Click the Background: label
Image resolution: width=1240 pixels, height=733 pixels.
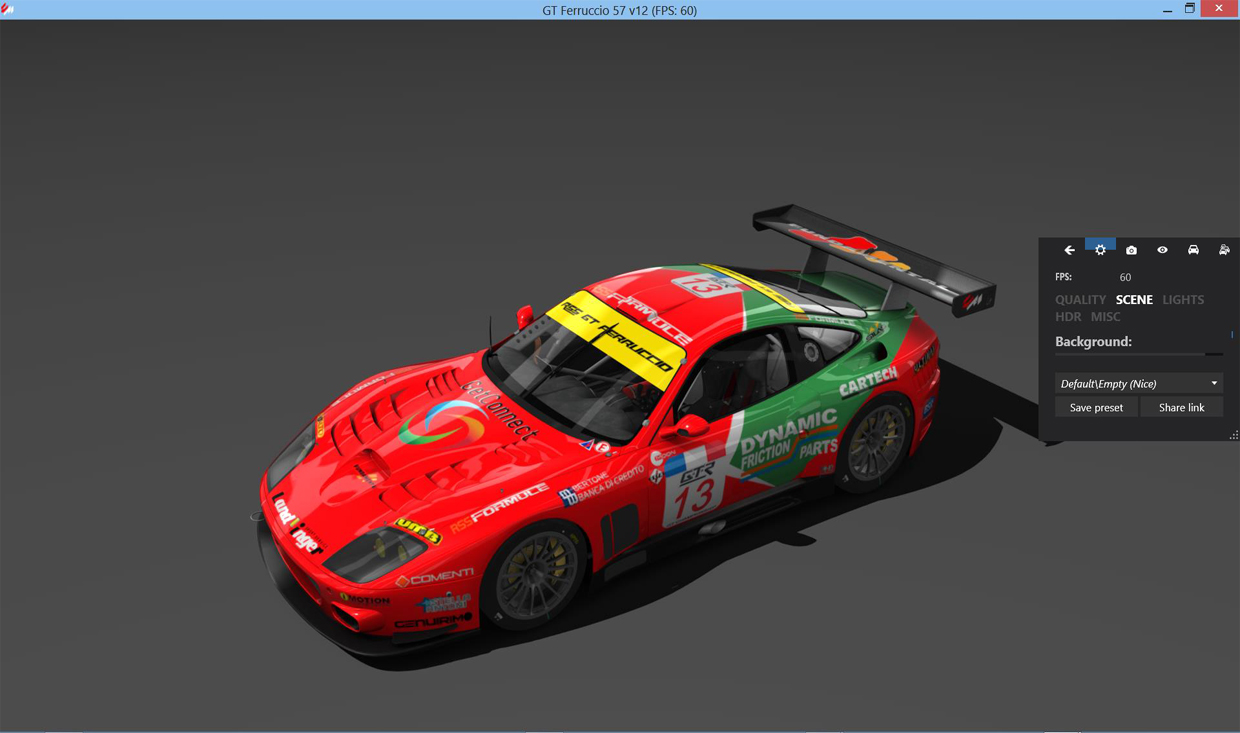click(1093, 342)
